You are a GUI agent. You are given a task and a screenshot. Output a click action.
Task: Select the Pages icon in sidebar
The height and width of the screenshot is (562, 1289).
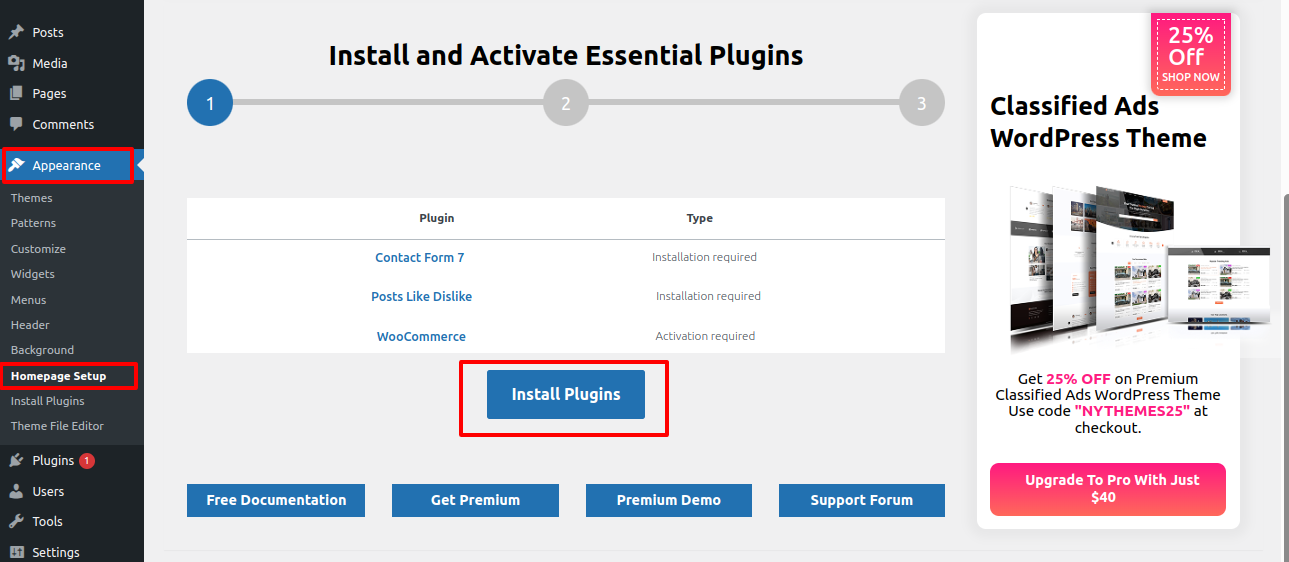click(16, 93)
